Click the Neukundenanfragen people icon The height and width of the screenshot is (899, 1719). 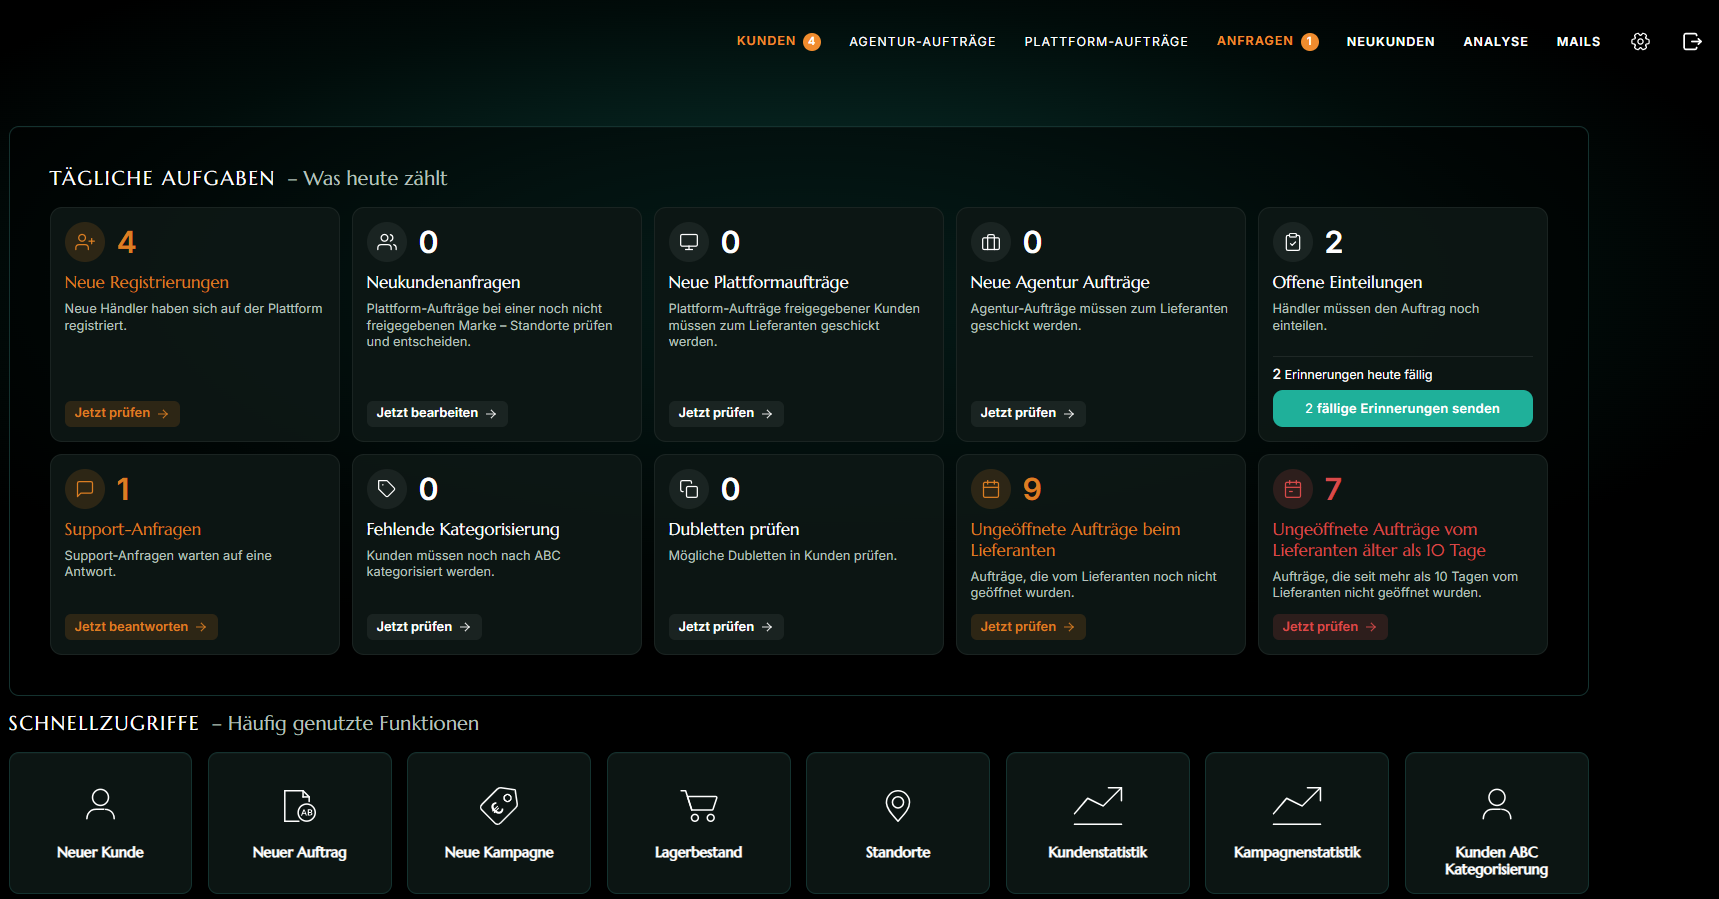click(x=387, y=242)
